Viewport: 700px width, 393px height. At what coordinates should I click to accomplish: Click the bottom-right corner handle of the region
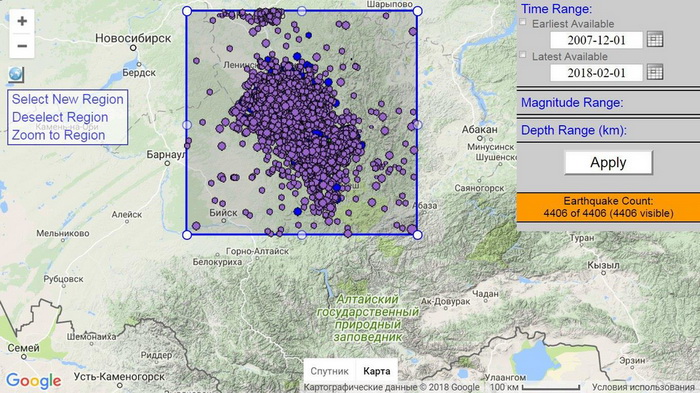point(417,234)
